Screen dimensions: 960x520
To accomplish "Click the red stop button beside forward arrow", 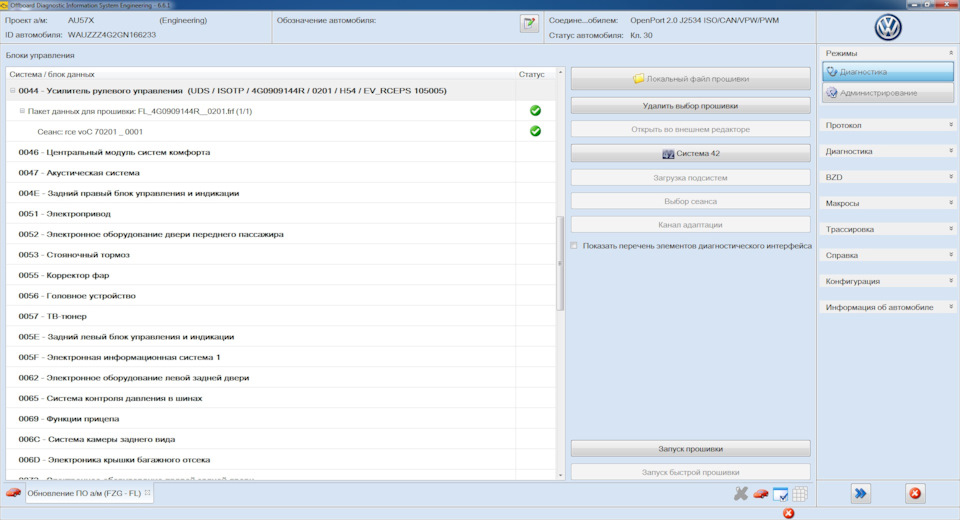I will [915, 494].
